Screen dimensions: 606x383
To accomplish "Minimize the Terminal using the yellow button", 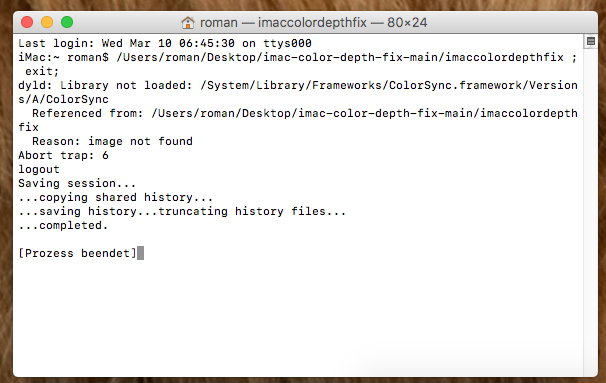I will tap(47, 22).
